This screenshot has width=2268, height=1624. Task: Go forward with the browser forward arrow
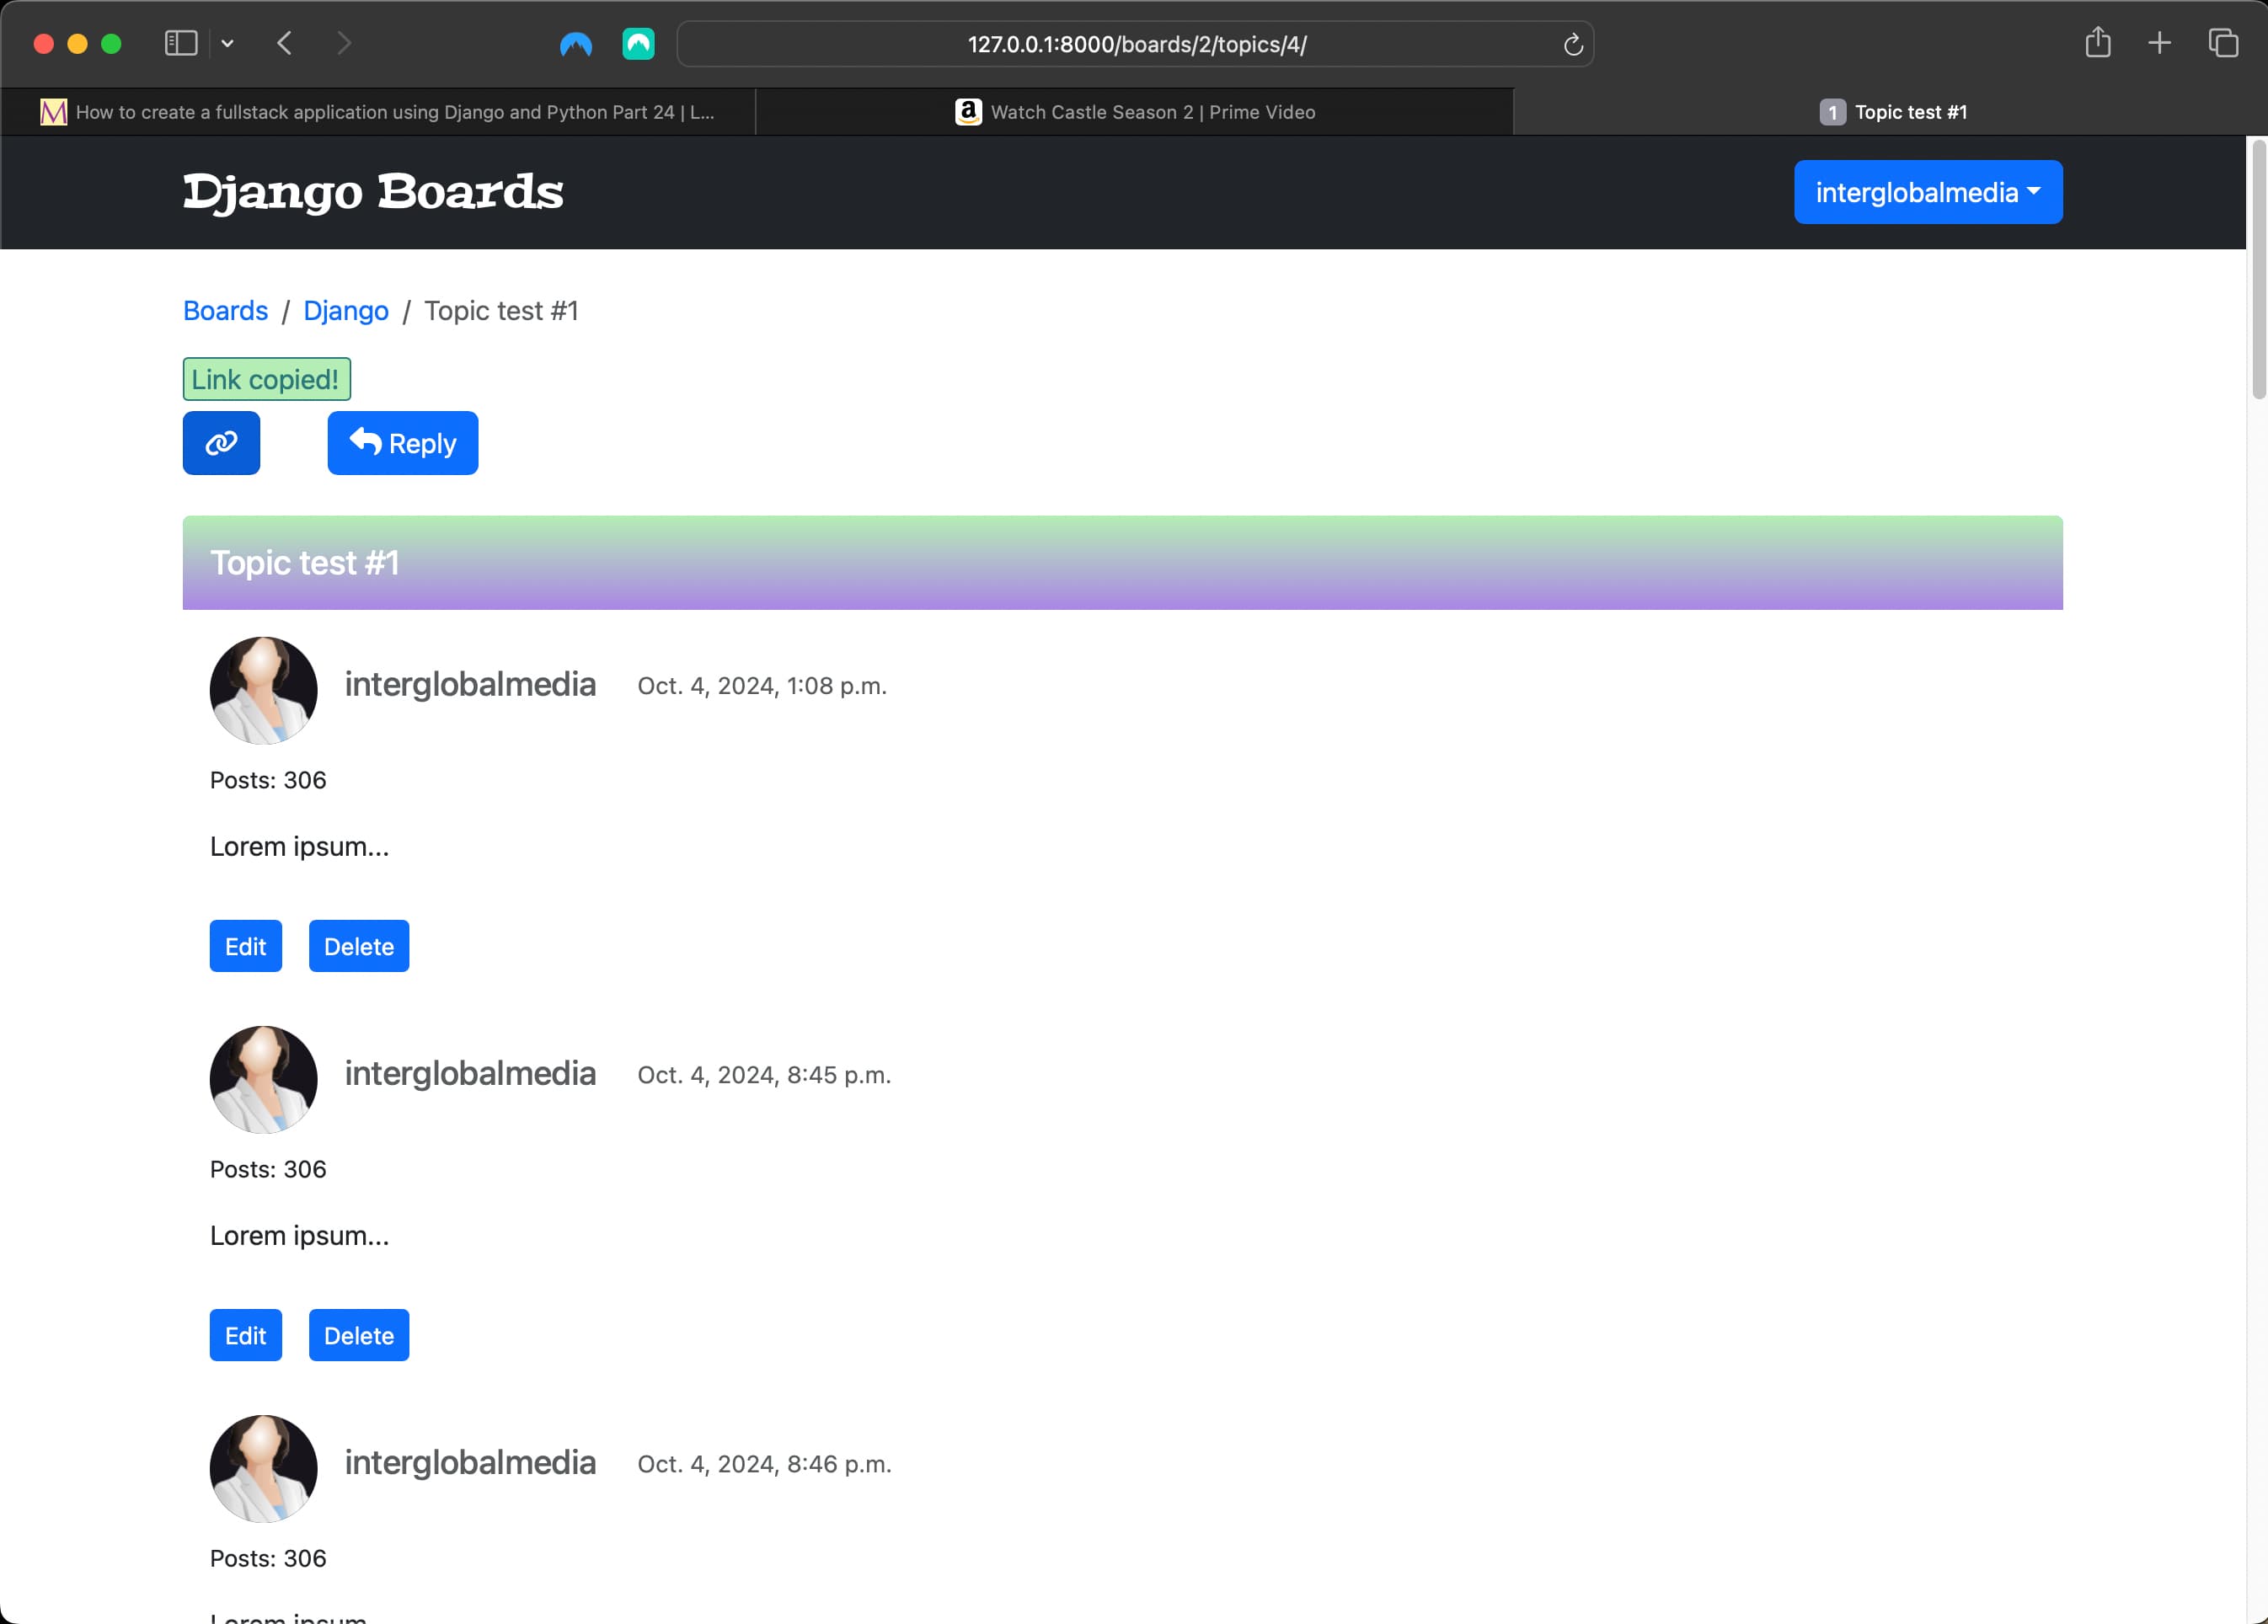(x=344, y=43)
